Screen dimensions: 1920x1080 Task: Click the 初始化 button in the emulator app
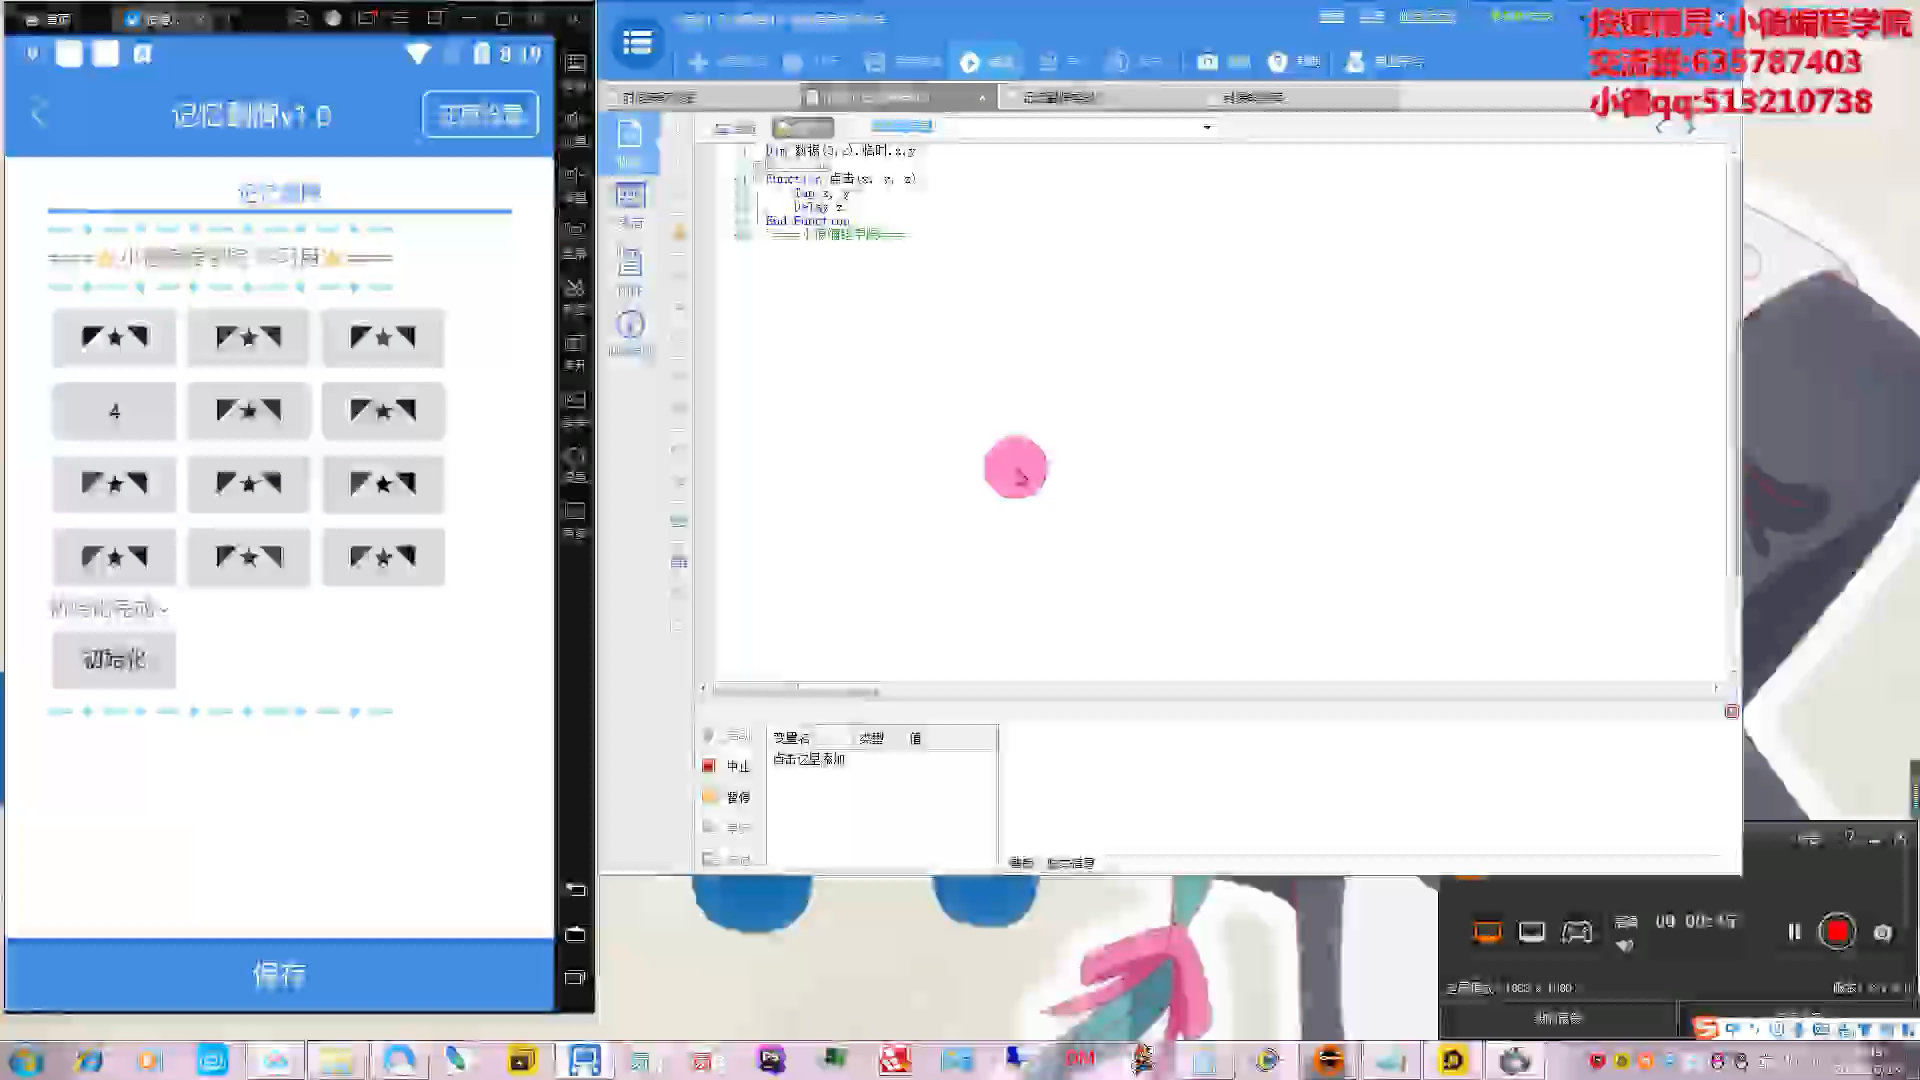114,659
